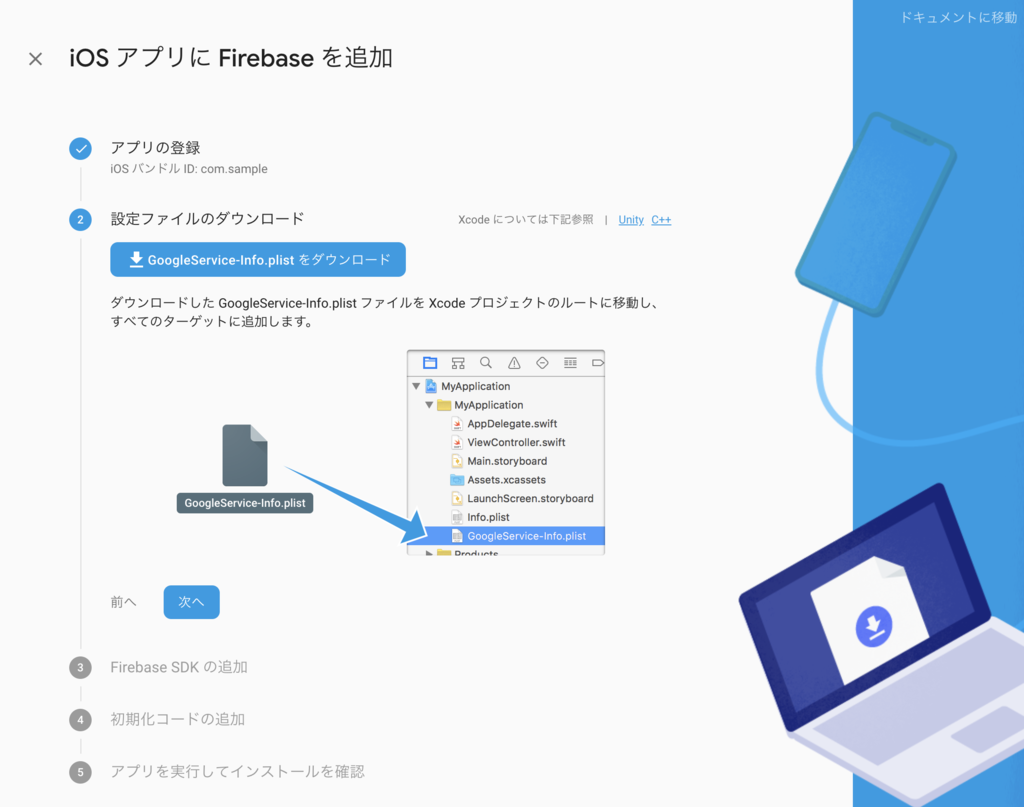The height and width of the screenshot is (807, 1024).
Task: Click the dark GoogleService-Info.plist file label
Action: pos(245,503)
